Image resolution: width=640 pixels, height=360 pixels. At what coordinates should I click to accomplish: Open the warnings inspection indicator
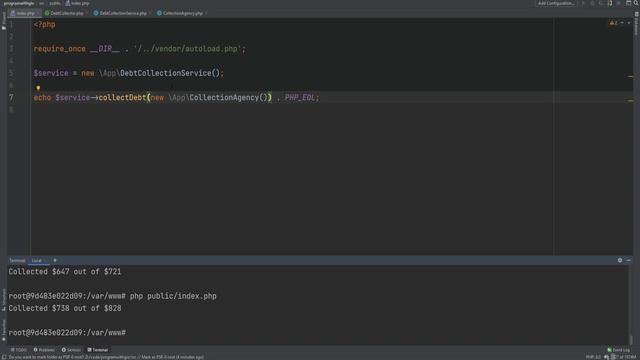[613, 23]
